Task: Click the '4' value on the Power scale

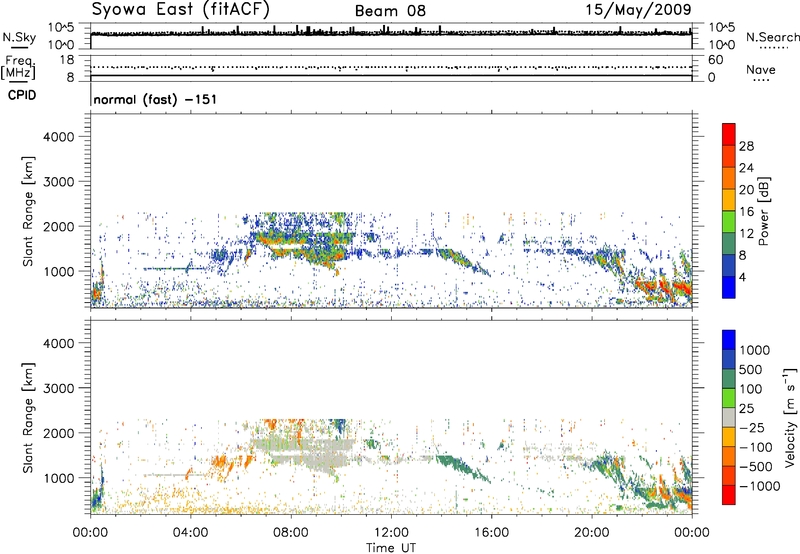Action: 742,278
